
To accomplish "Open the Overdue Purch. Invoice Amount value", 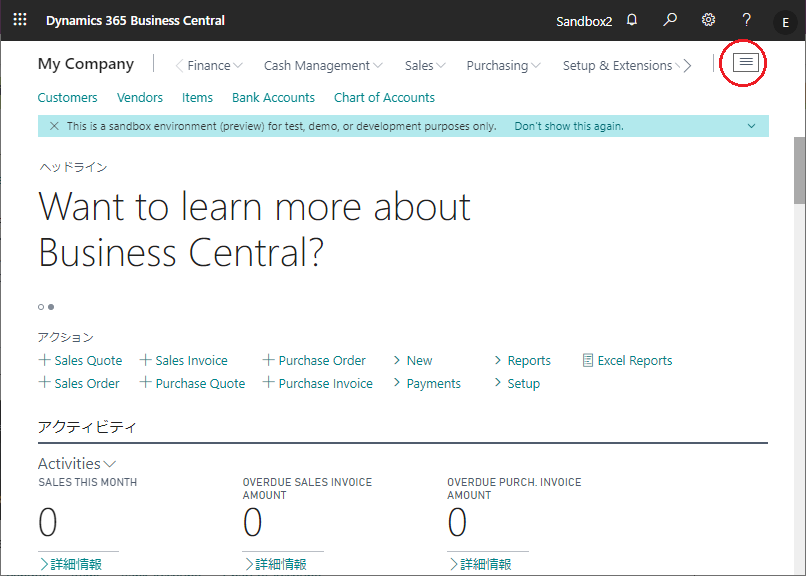I will 457,522.
